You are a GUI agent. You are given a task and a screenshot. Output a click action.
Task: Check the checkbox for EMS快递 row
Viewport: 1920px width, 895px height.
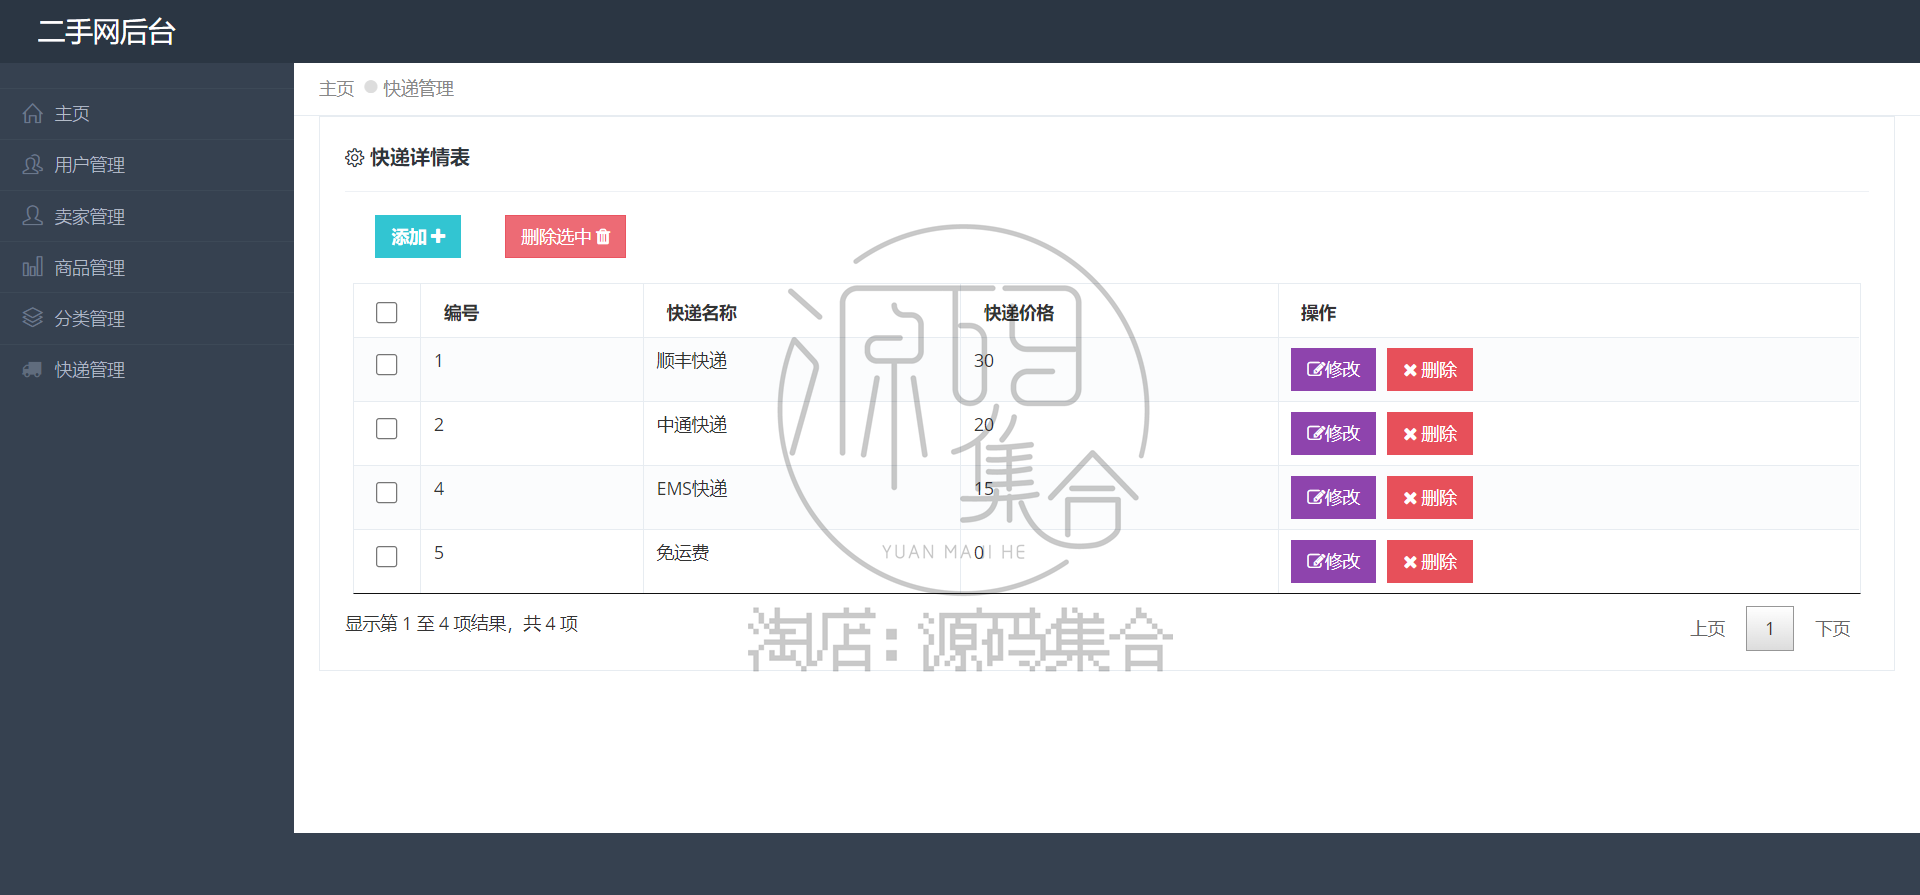click(387, 493)
